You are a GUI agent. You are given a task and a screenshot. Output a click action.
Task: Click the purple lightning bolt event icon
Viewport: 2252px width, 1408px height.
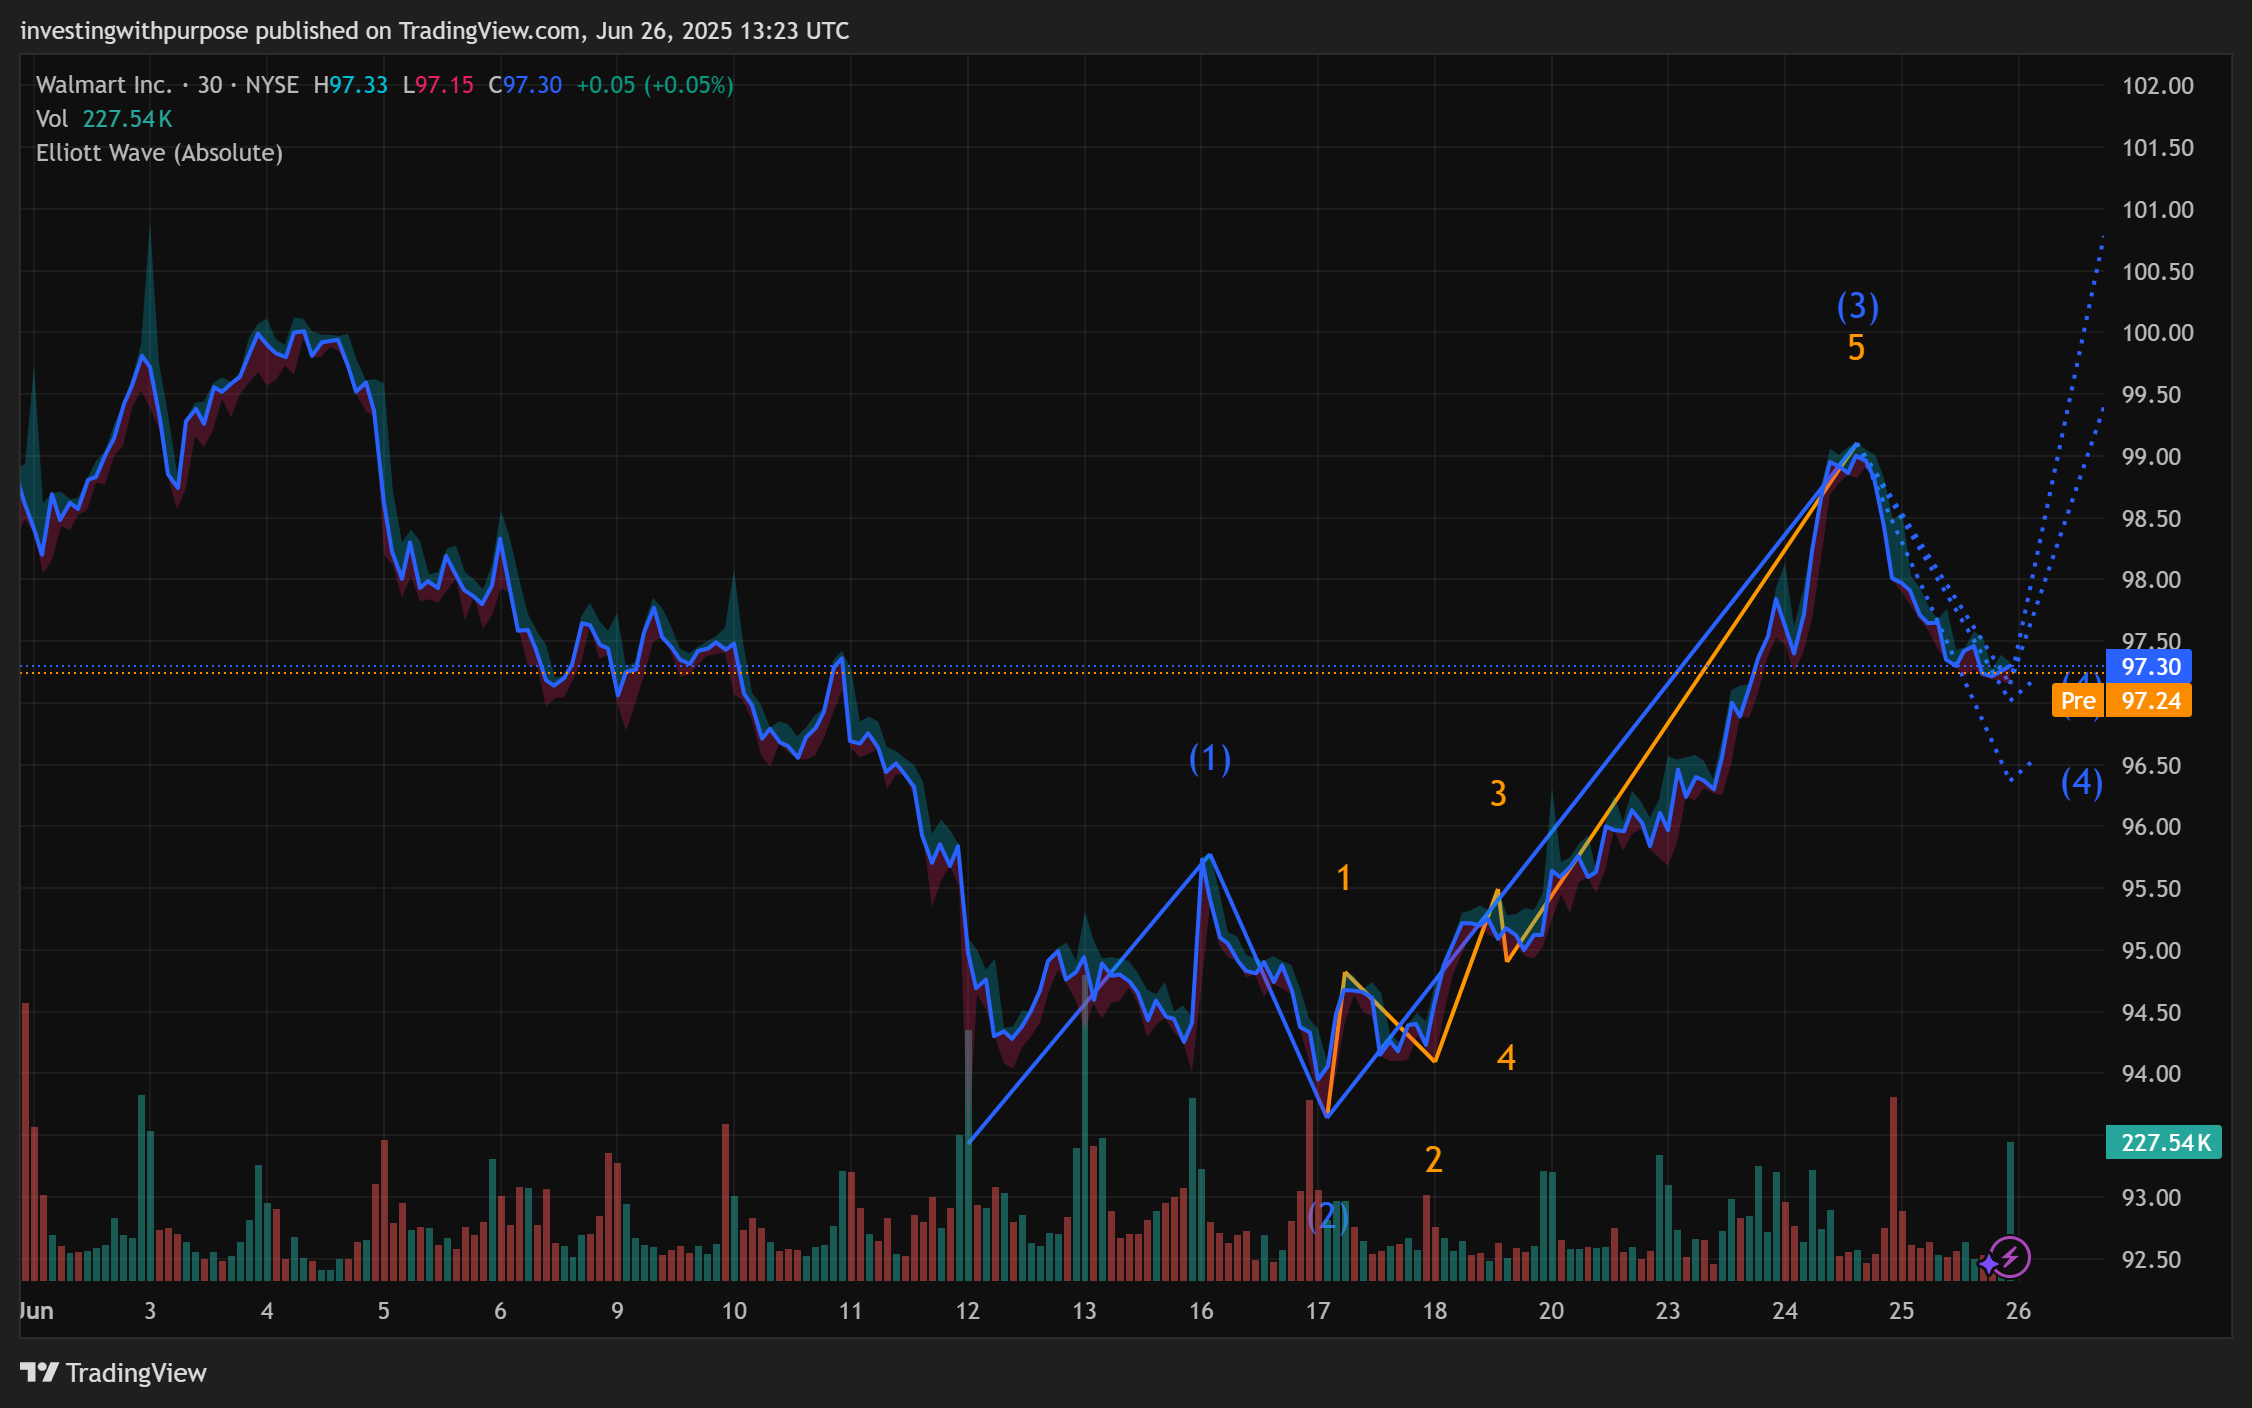(x=2010, y=1257)
